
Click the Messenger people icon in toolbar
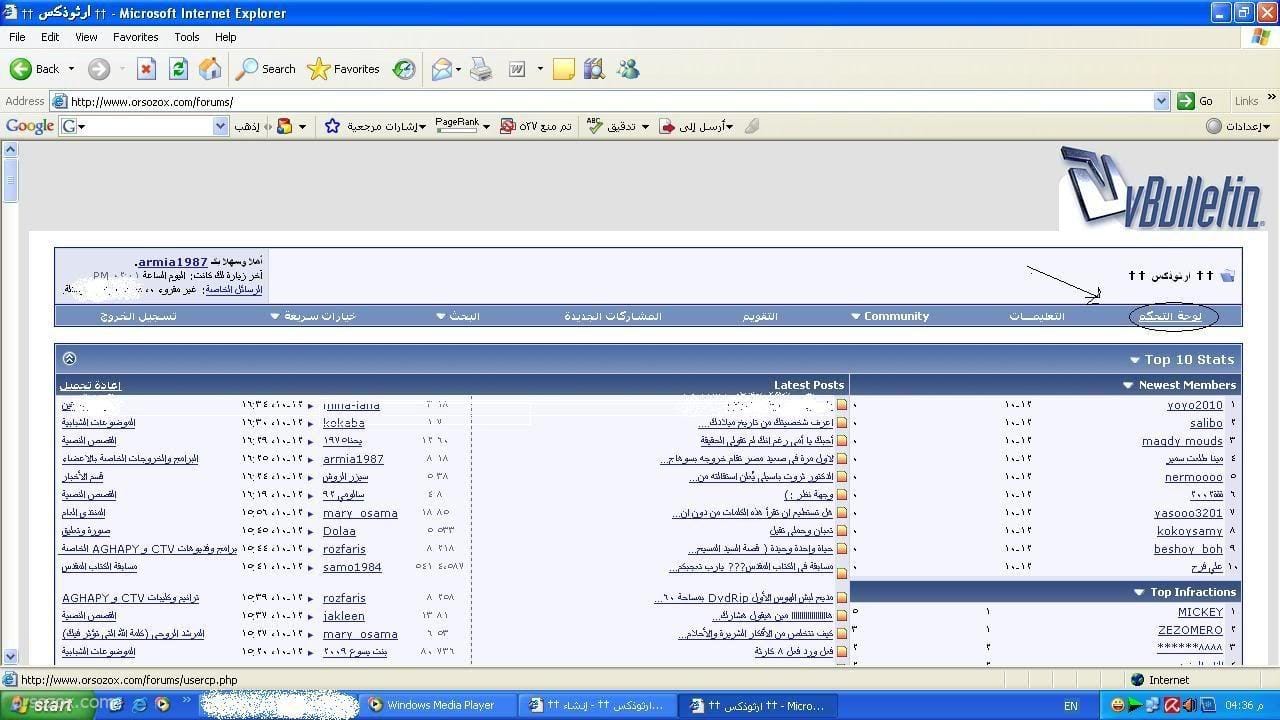pos(628,69)
